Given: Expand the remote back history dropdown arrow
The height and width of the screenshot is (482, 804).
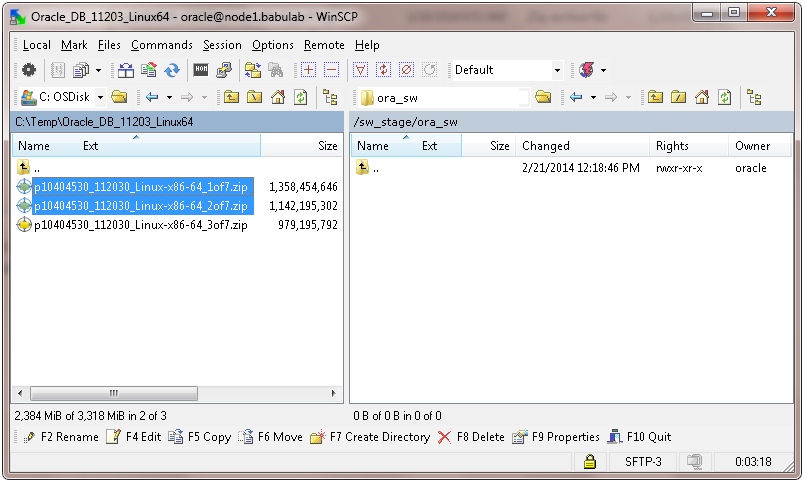Looking at the screenshot, I should [593, 97].
